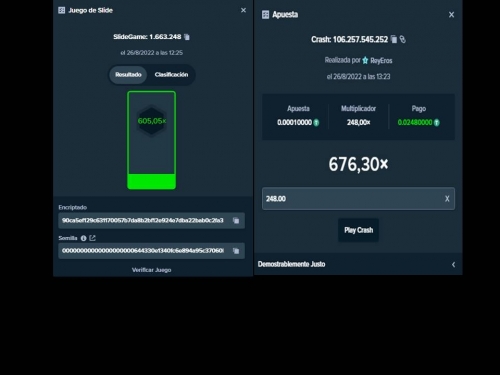
Task: Click the 0.02480000 Pago amount
Action: (x=415, y=123)
